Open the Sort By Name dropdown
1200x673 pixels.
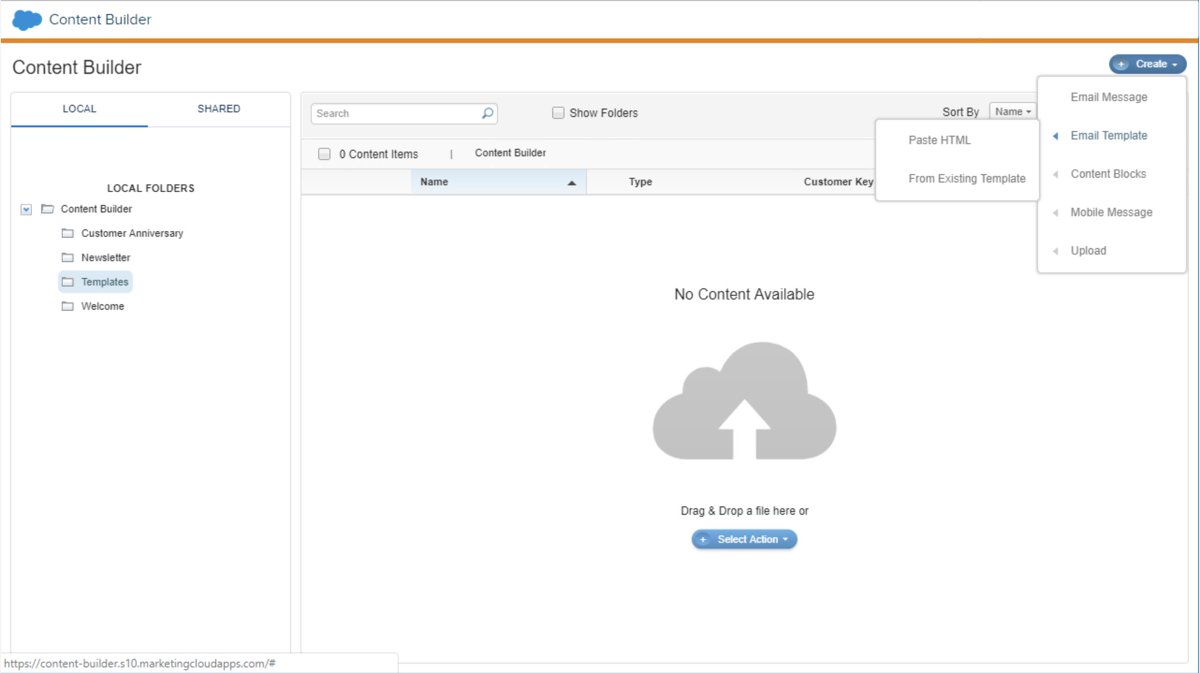tap(1013, 112)
